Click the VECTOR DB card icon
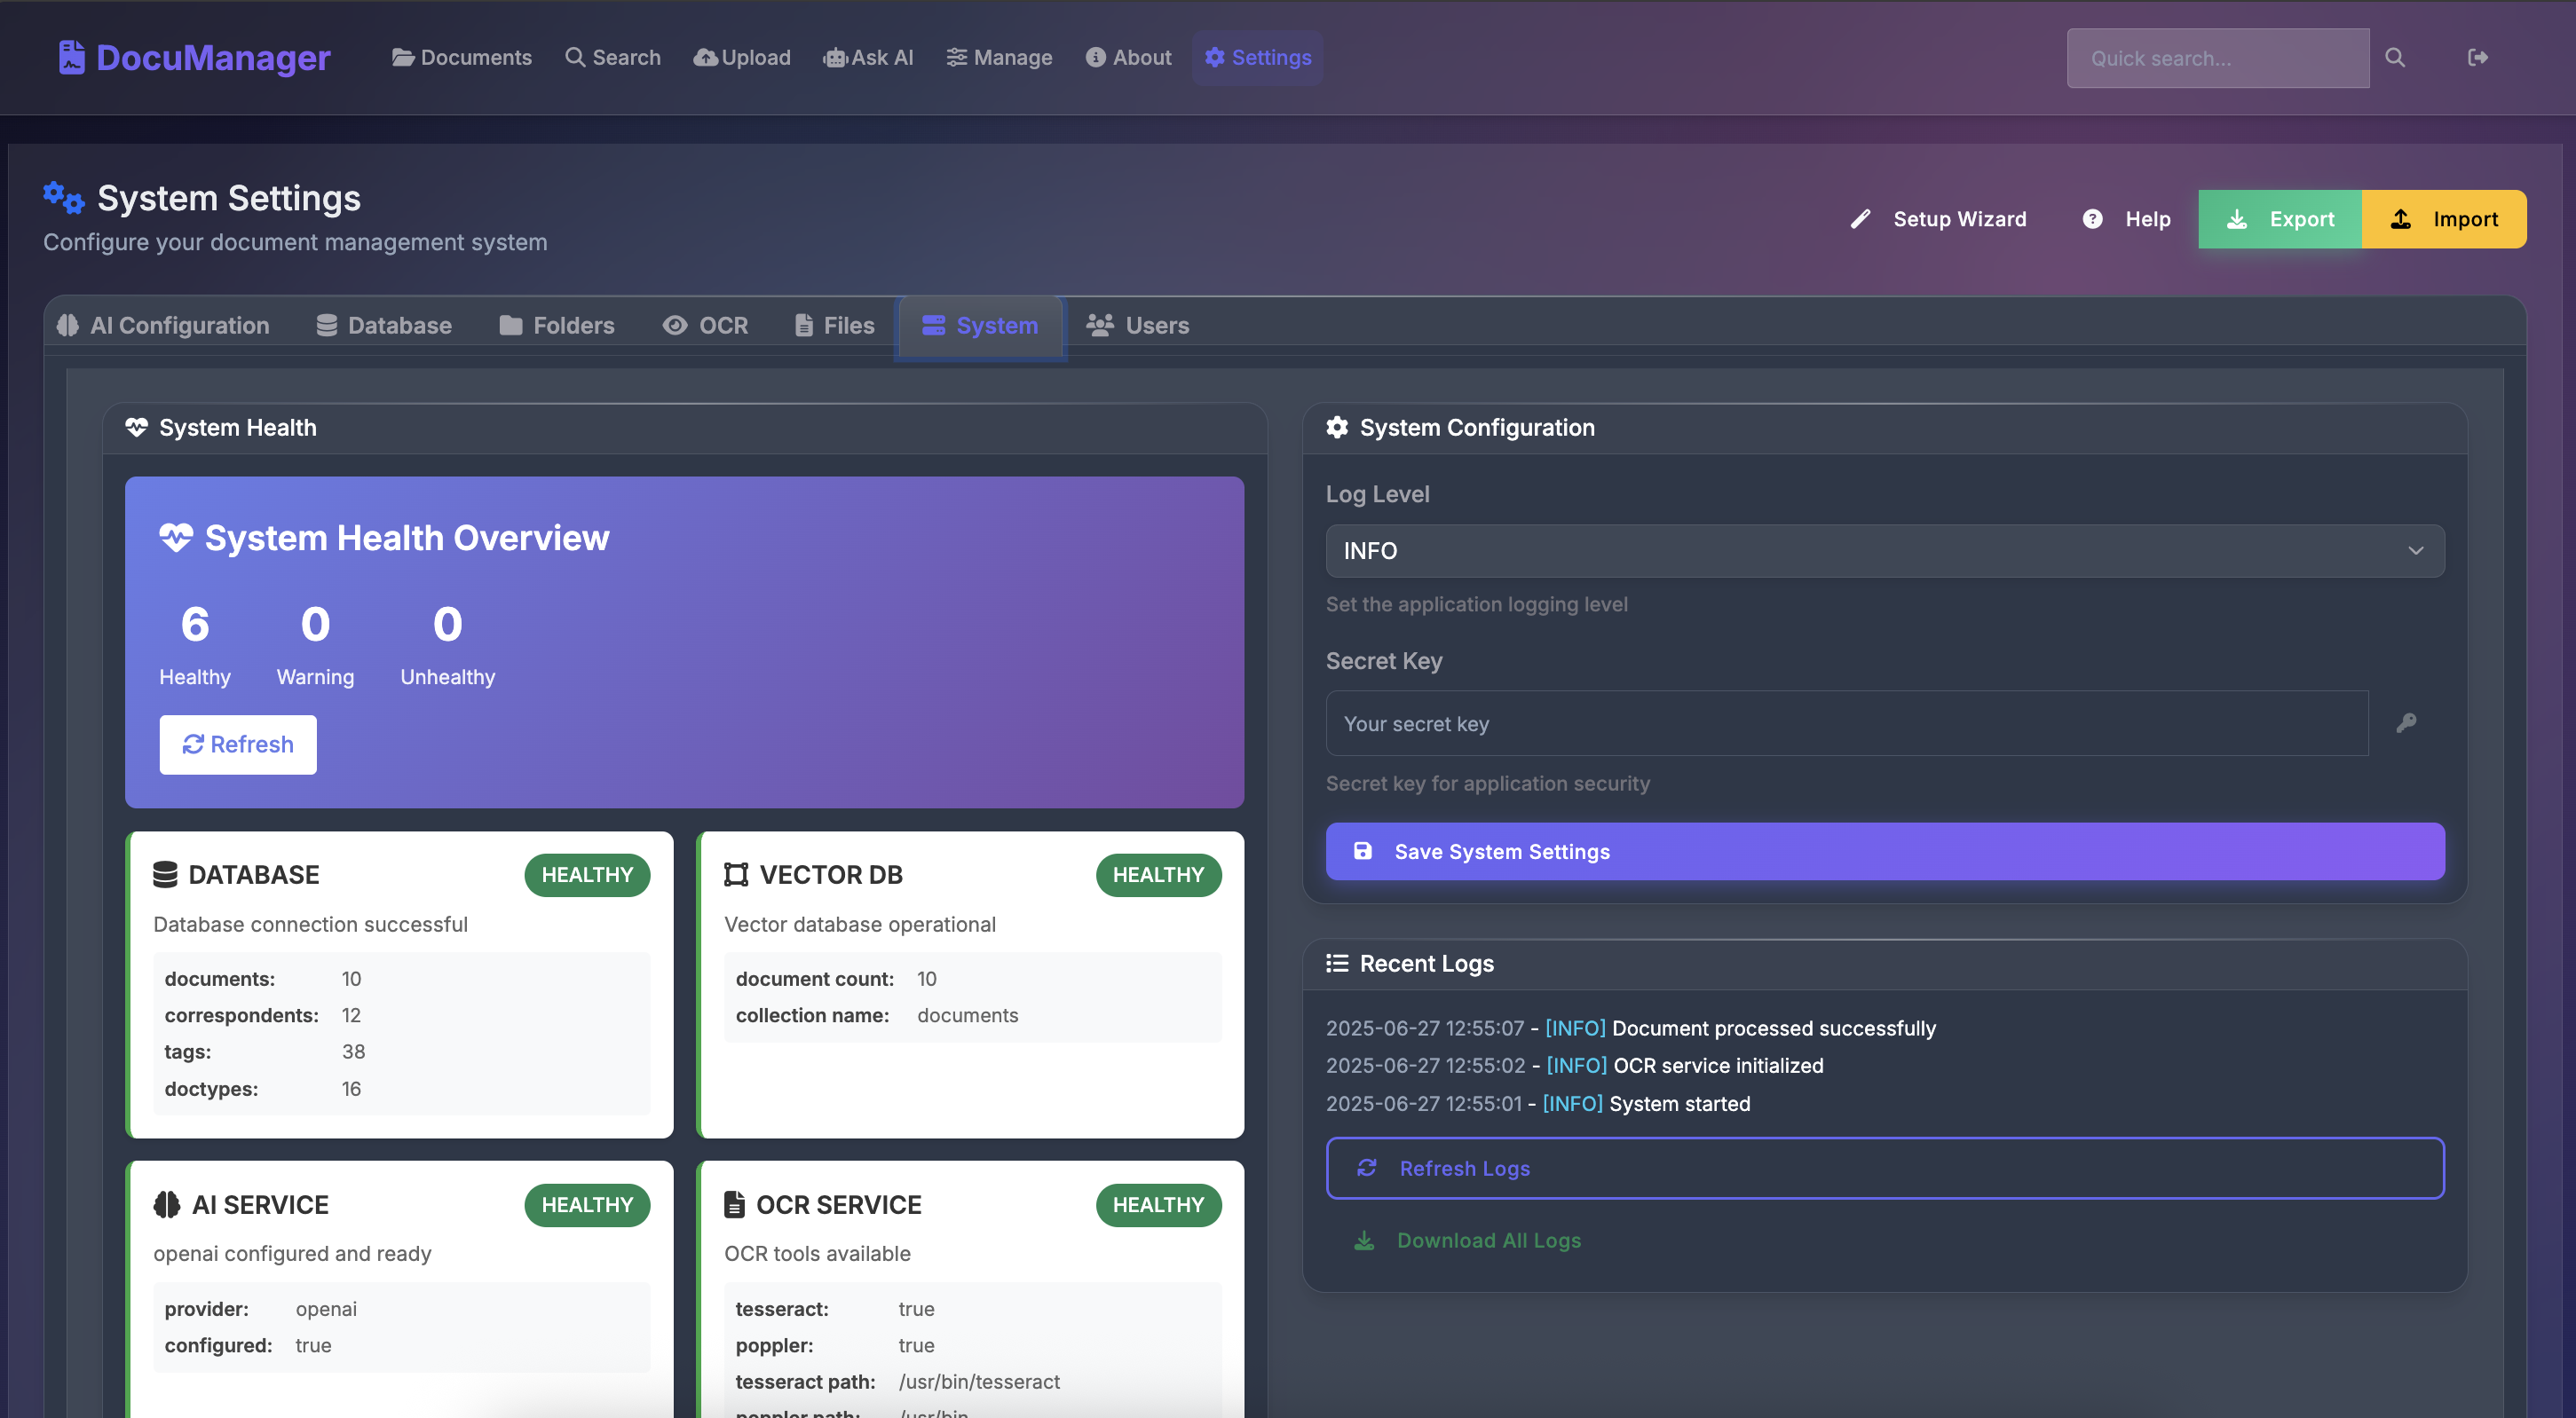This screenshot has width=2576, height=1418. (736, 874)
